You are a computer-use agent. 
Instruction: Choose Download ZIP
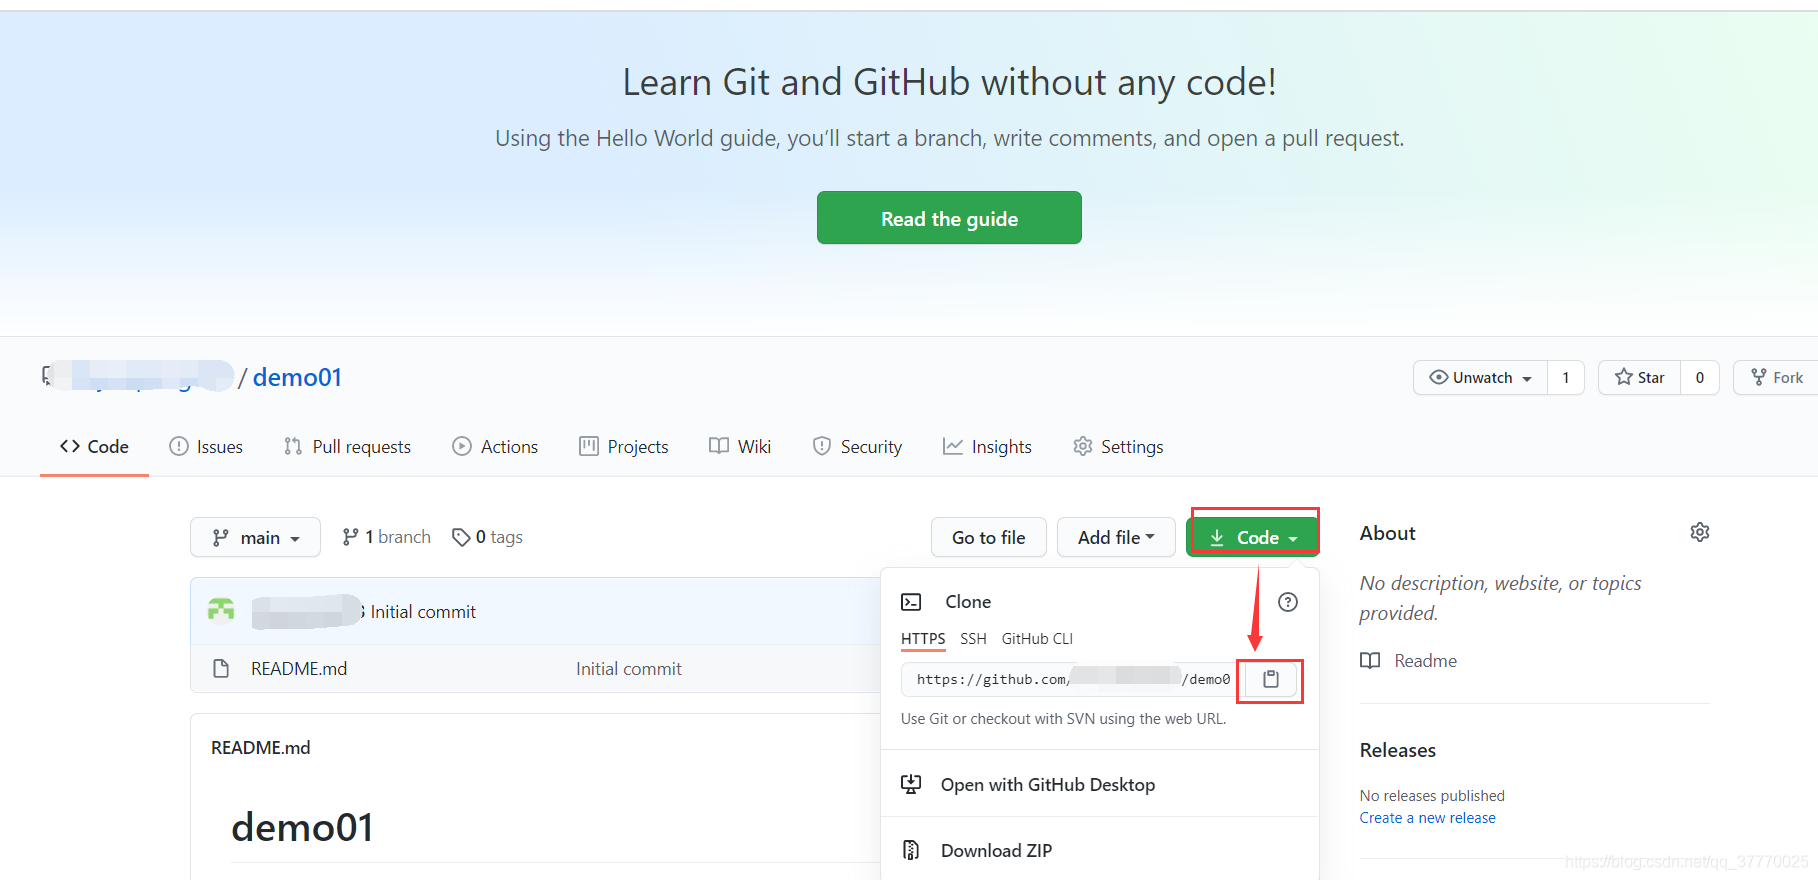(x=996, y=850)
